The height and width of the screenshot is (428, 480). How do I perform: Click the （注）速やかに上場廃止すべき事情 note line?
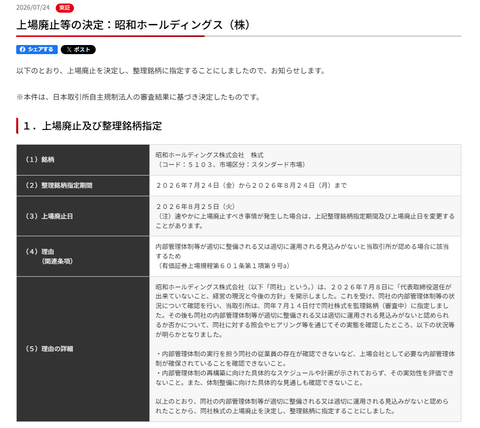[x=305, y=221]
